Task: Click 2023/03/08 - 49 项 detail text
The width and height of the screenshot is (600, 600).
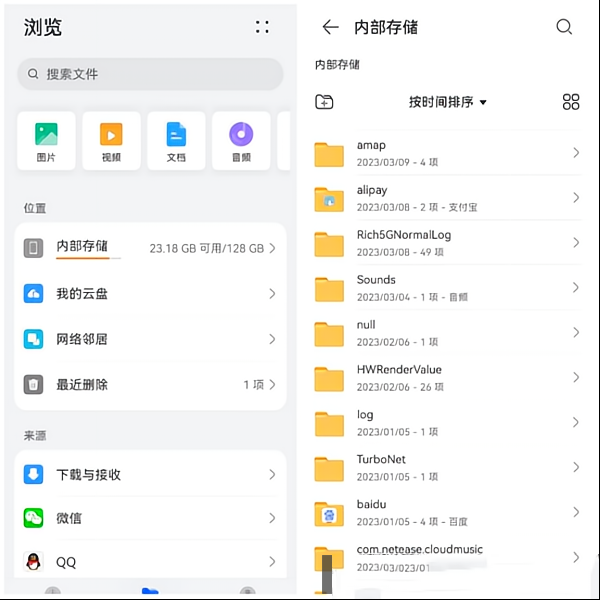Action: pos(400,252)
